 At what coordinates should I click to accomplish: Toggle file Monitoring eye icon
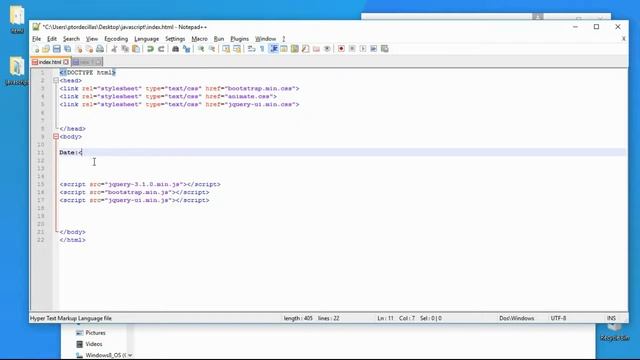point(327,49)
